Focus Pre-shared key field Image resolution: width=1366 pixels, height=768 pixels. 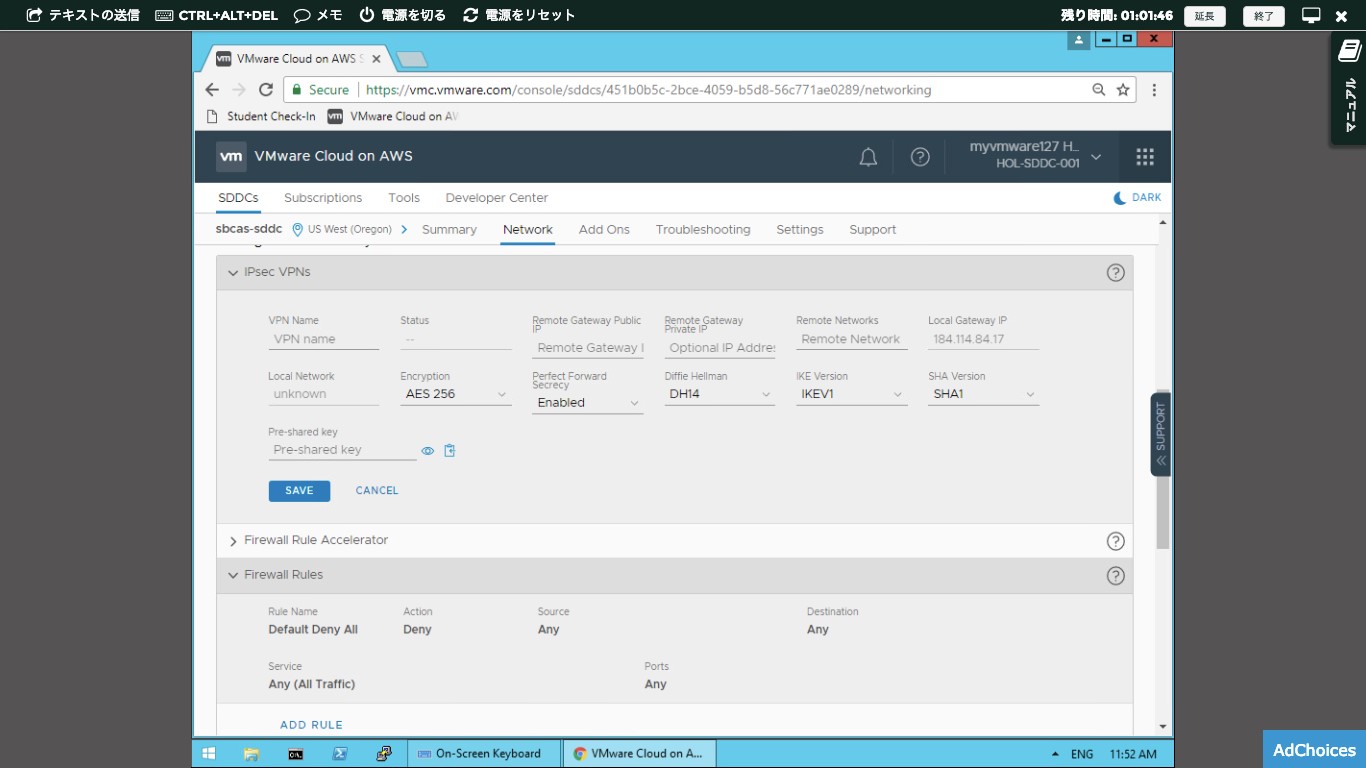342,450
